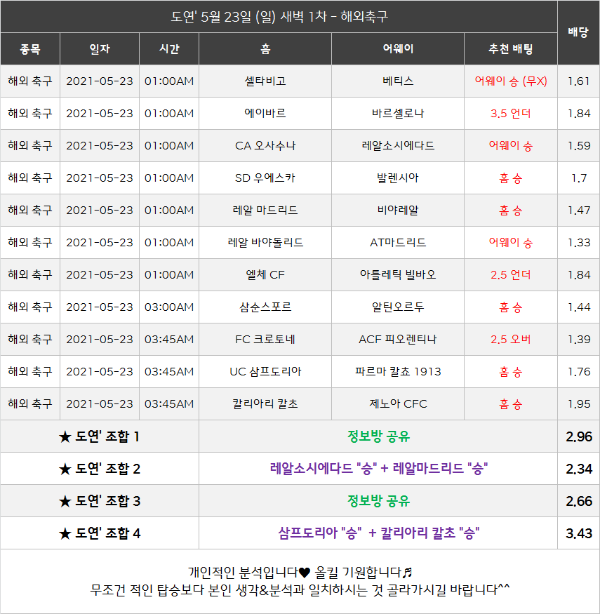This screenshot has width=600, height=614.
Task: Click the '시간' column header
Action: point(169,49)
